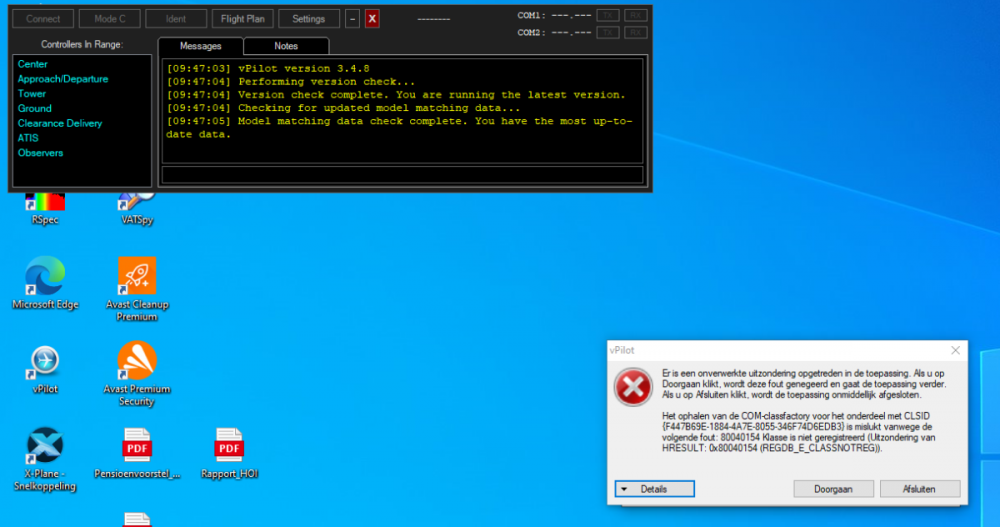Select Approach/Departure in the controllers list
Screen dimensions: 1000x527
coord(62,78)
